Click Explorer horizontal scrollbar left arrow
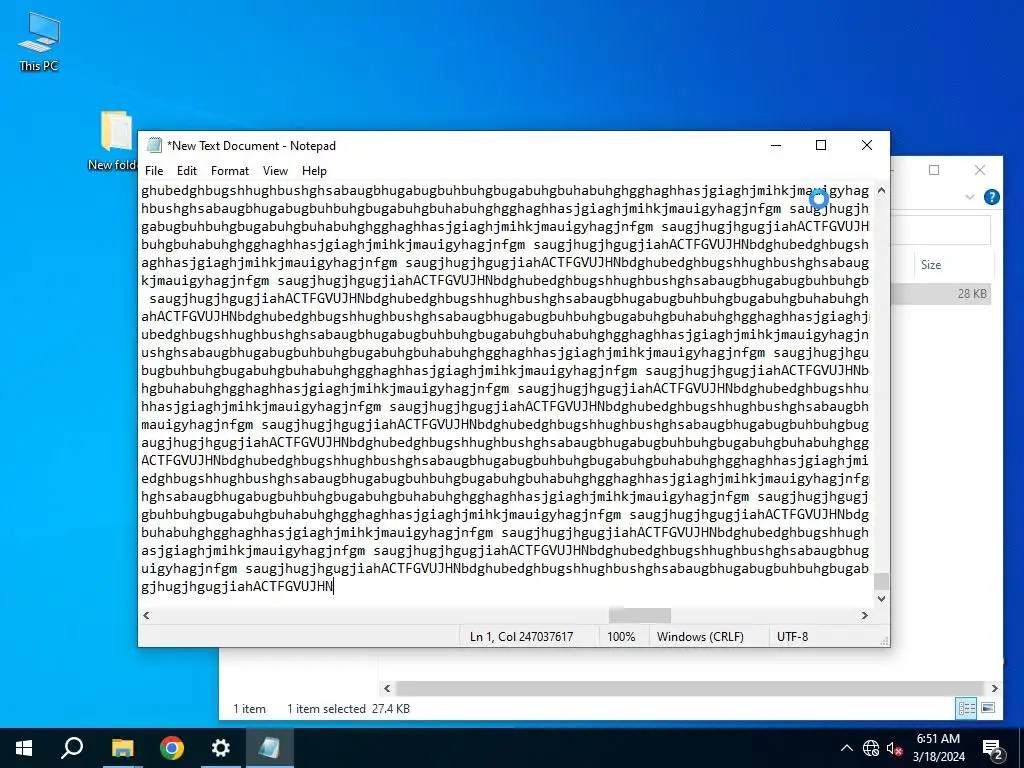This screenshot has height=768, width=1024. pos(387,688)
